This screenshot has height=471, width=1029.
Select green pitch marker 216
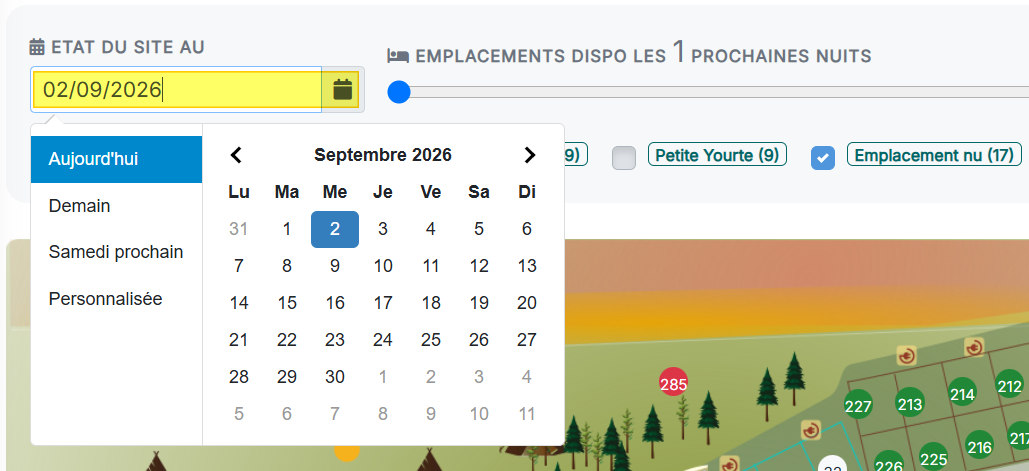click(979, 447)
